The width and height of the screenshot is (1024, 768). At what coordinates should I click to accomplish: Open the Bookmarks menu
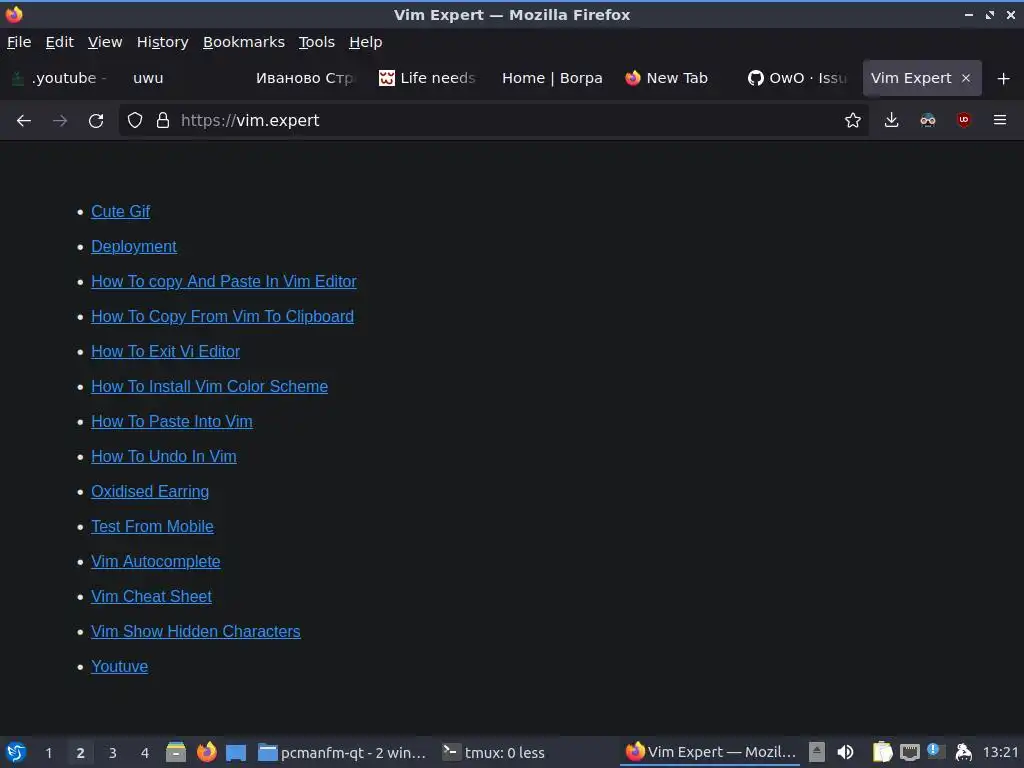click(244, 42)
